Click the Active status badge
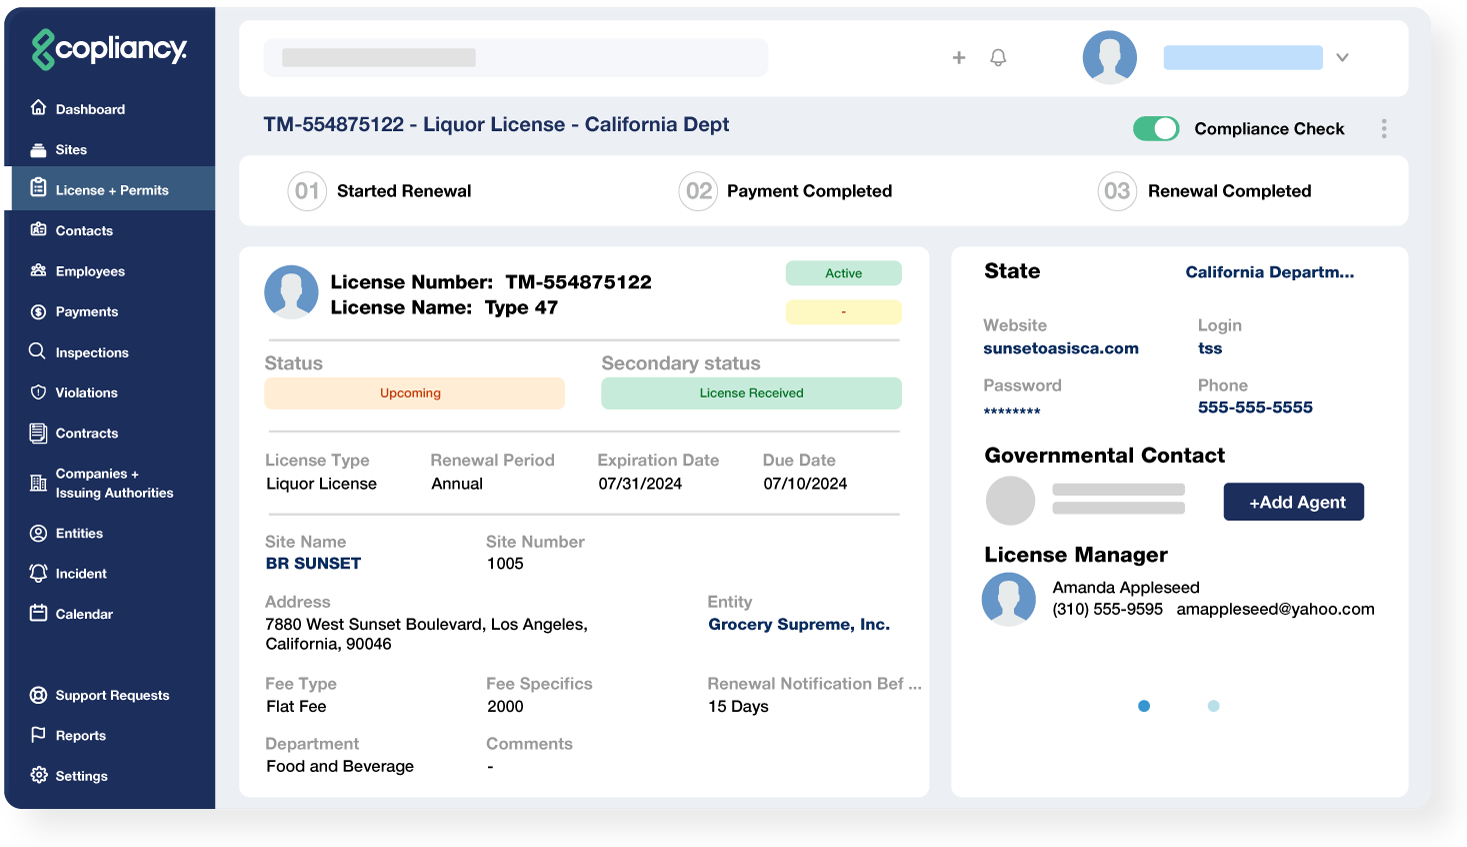 coord(844,273)
